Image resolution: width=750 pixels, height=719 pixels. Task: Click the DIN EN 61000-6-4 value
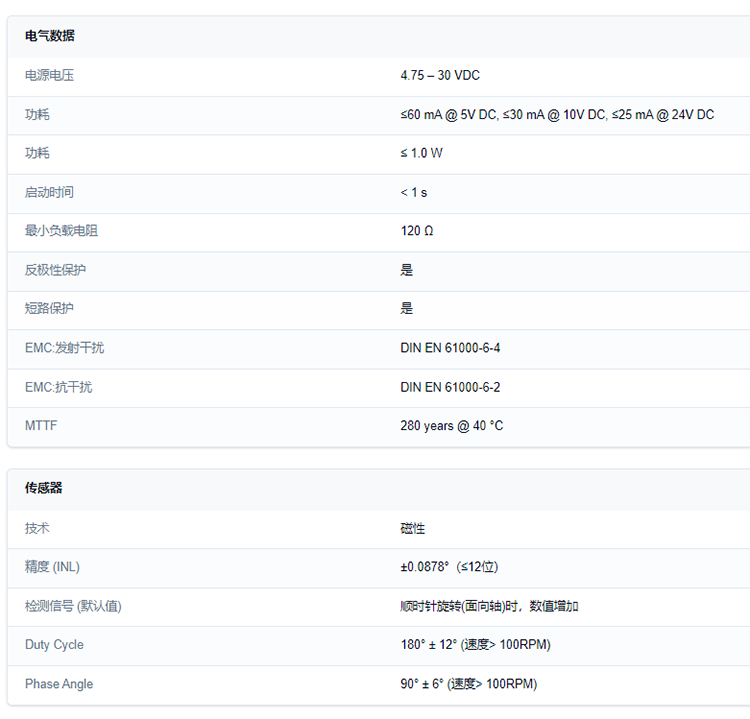(x=450, y=348)
